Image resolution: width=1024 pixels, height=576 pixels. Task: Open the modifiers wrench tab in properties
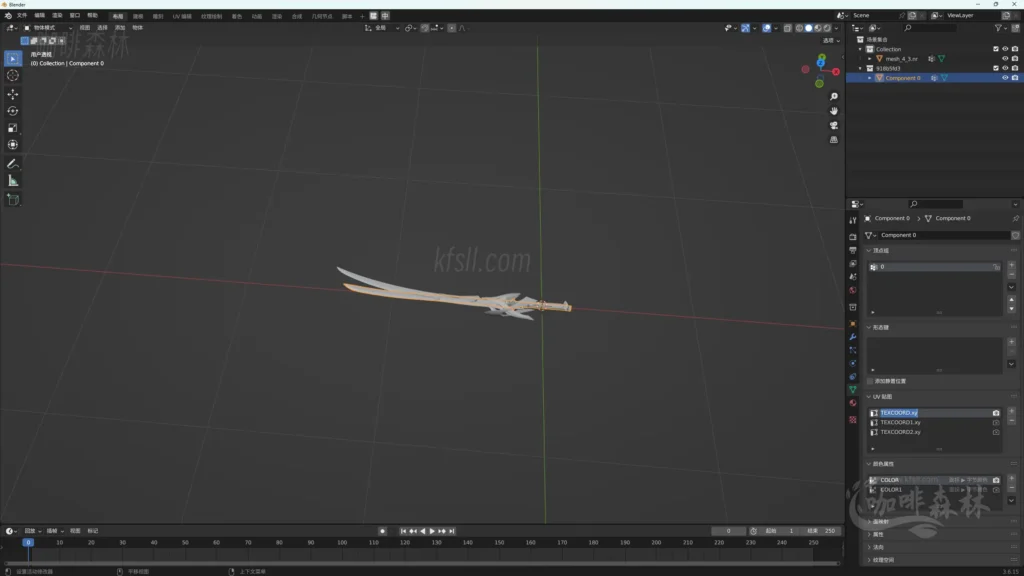click(853, 337)
